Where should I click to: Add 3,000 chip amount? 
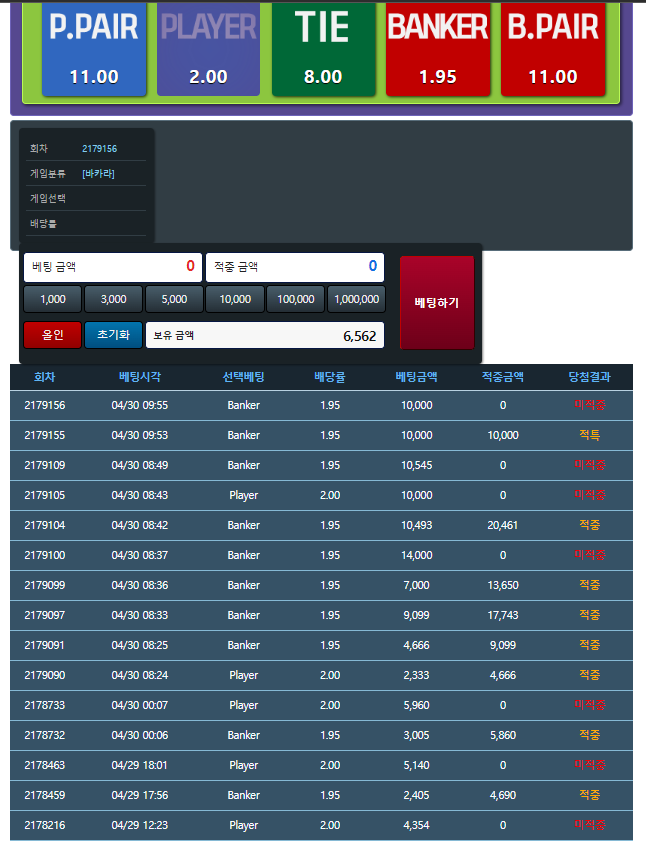(113, 299)
